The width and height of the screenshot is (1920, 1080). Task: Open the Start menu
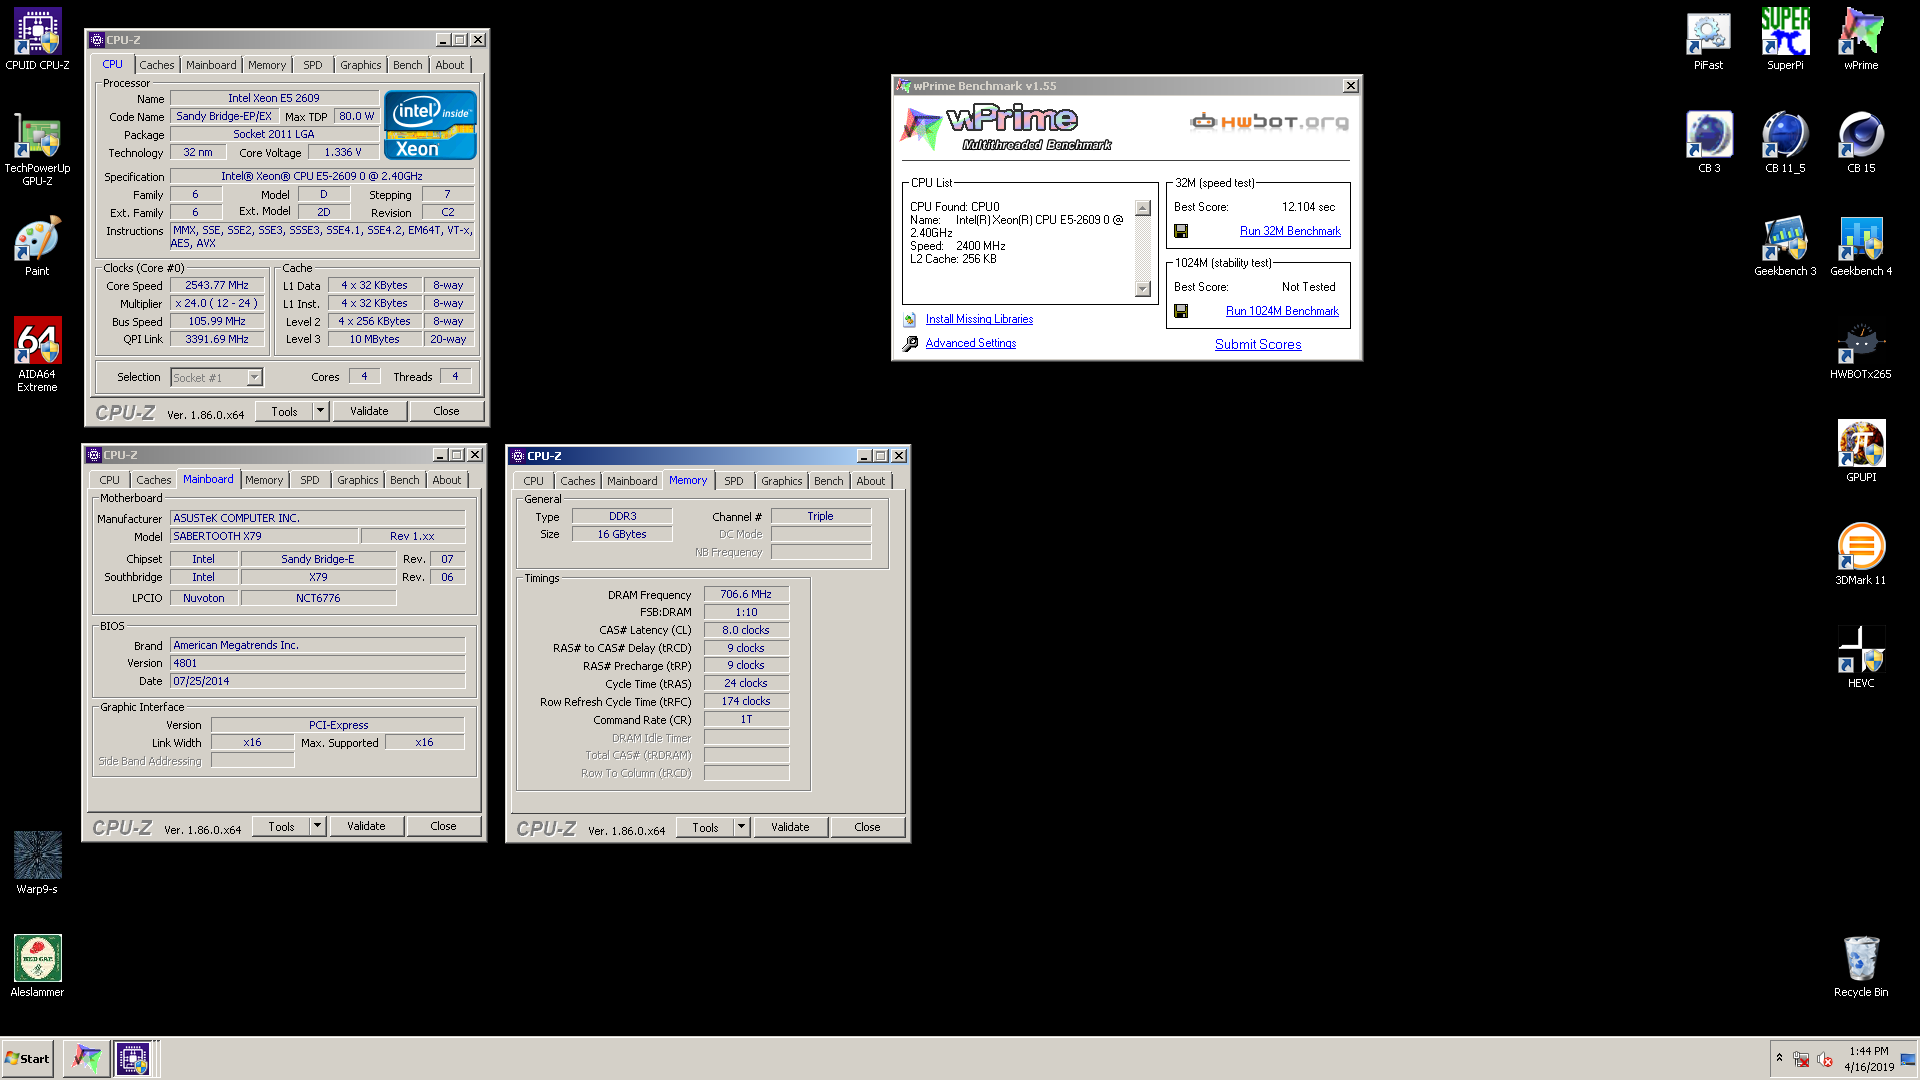coord(27,1058)
